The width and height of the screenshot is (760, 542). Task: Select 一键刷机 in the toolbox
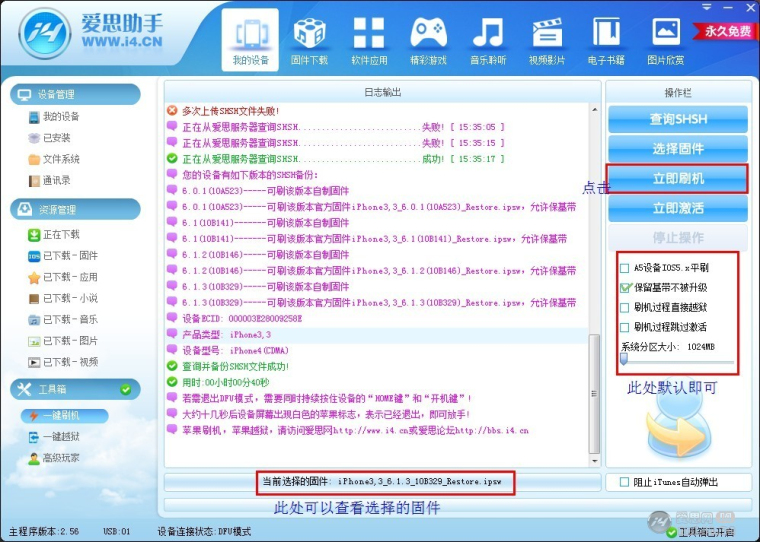click(x=64, y=415)
